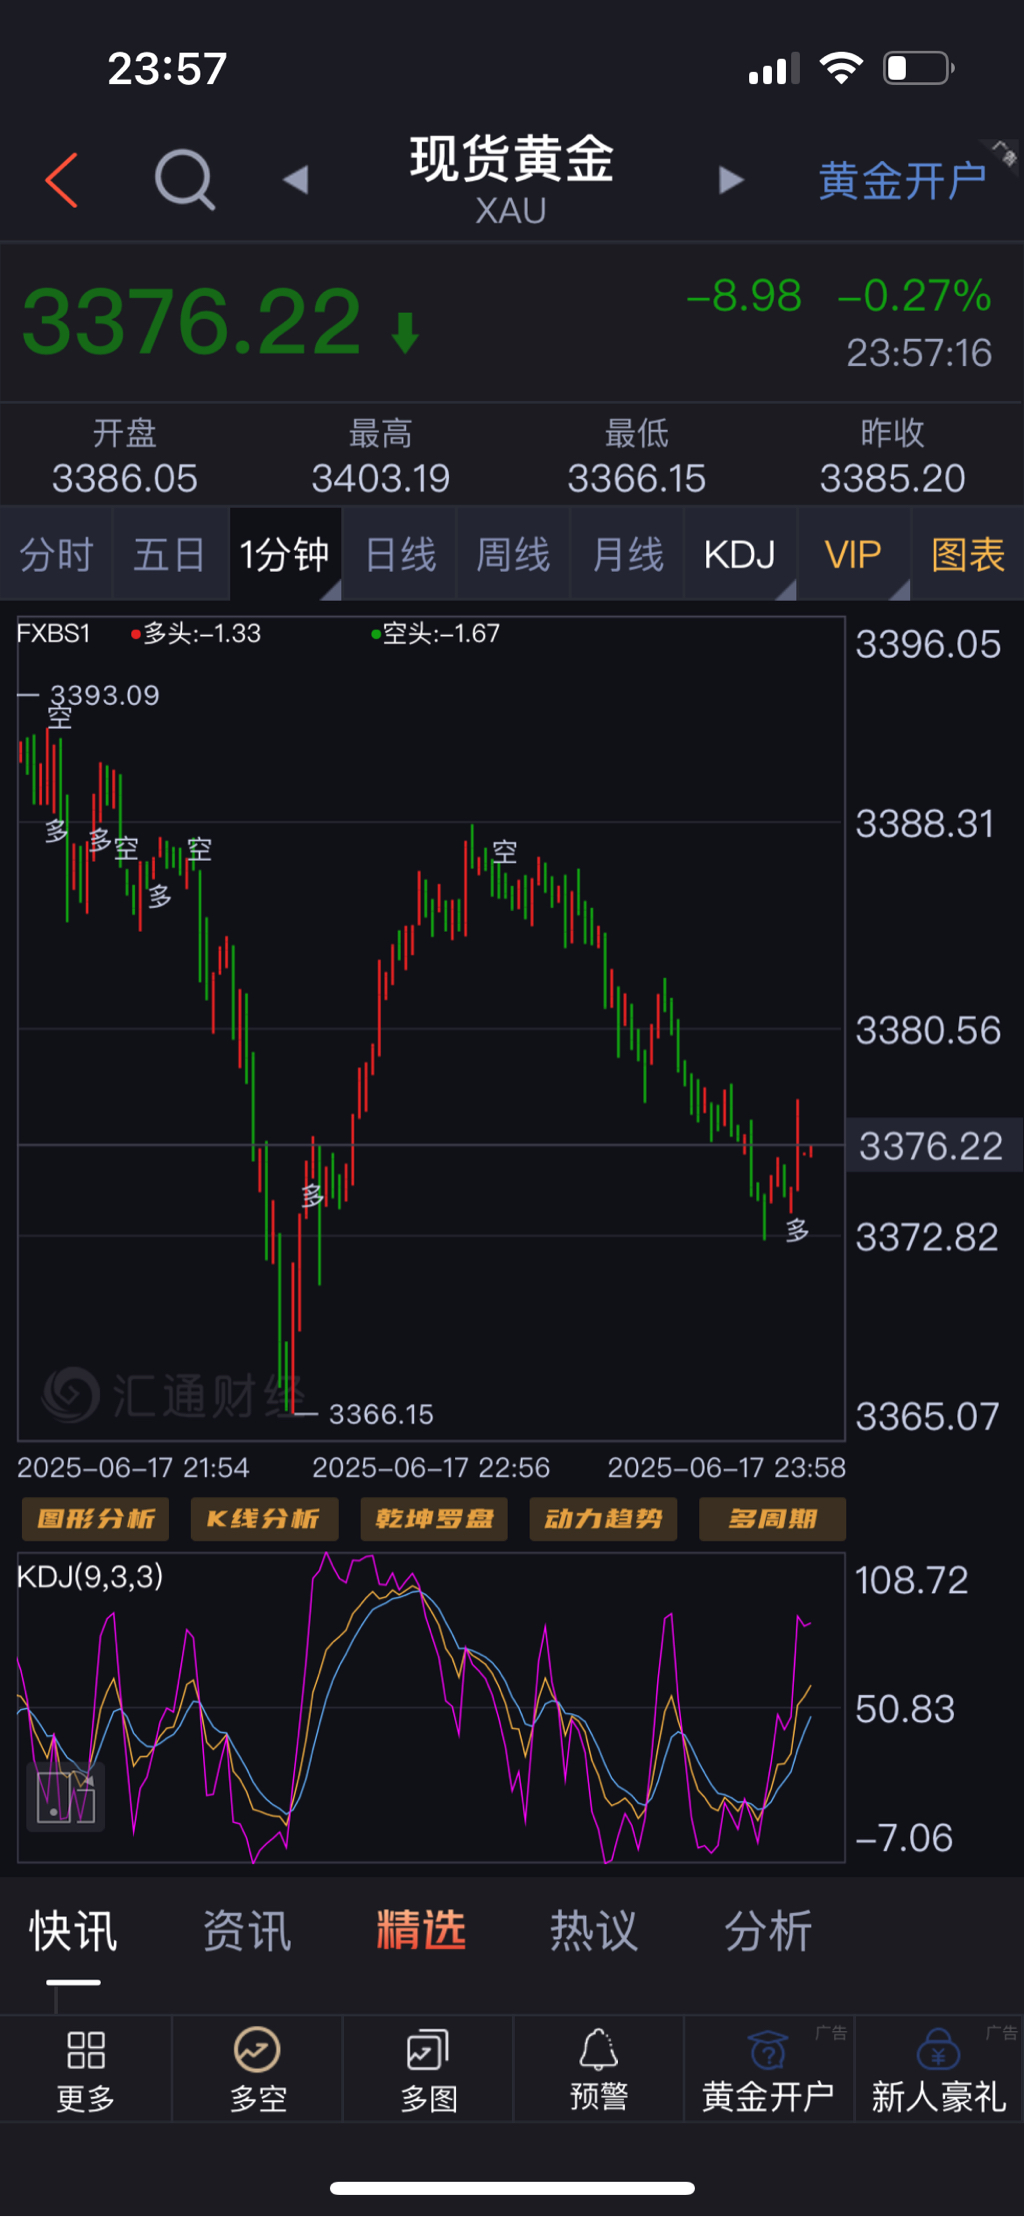Switch to 日线 daily chart tab
The width and height of the screenshot is (1024, 2217).
point(400,555)
